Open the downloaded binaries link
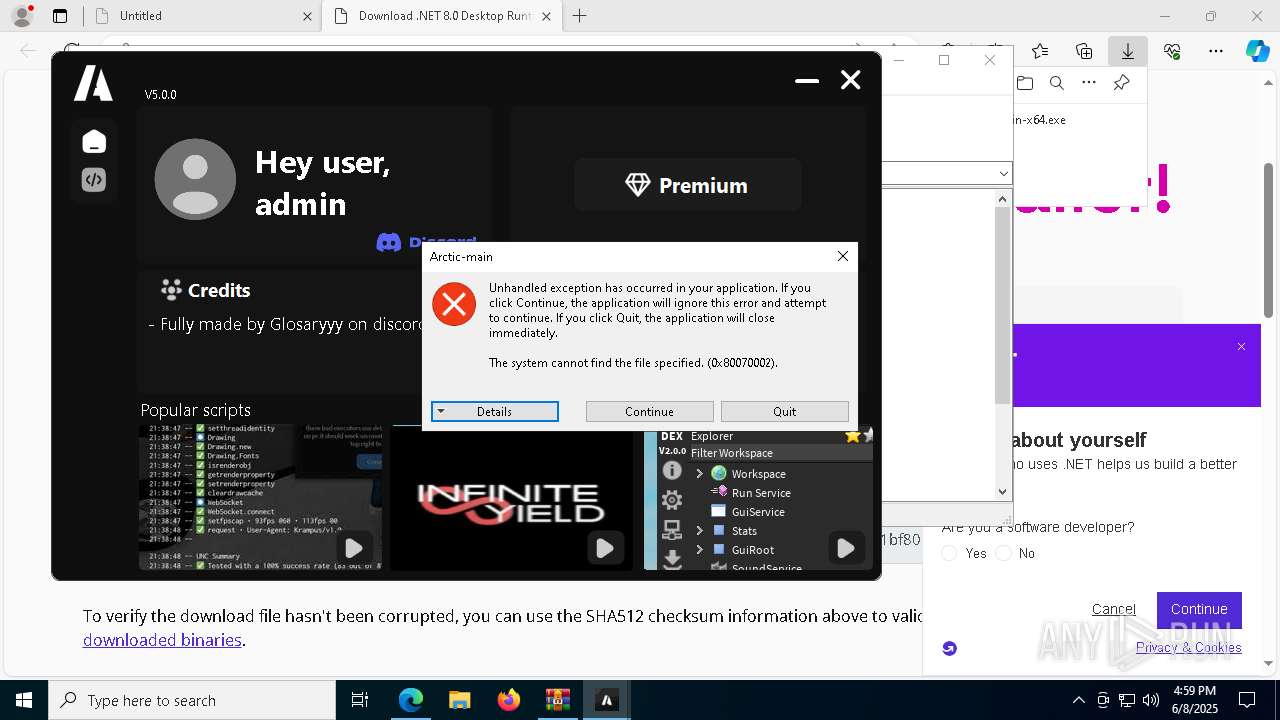This screenshot has width=1280, height=720. coord(162,640)
